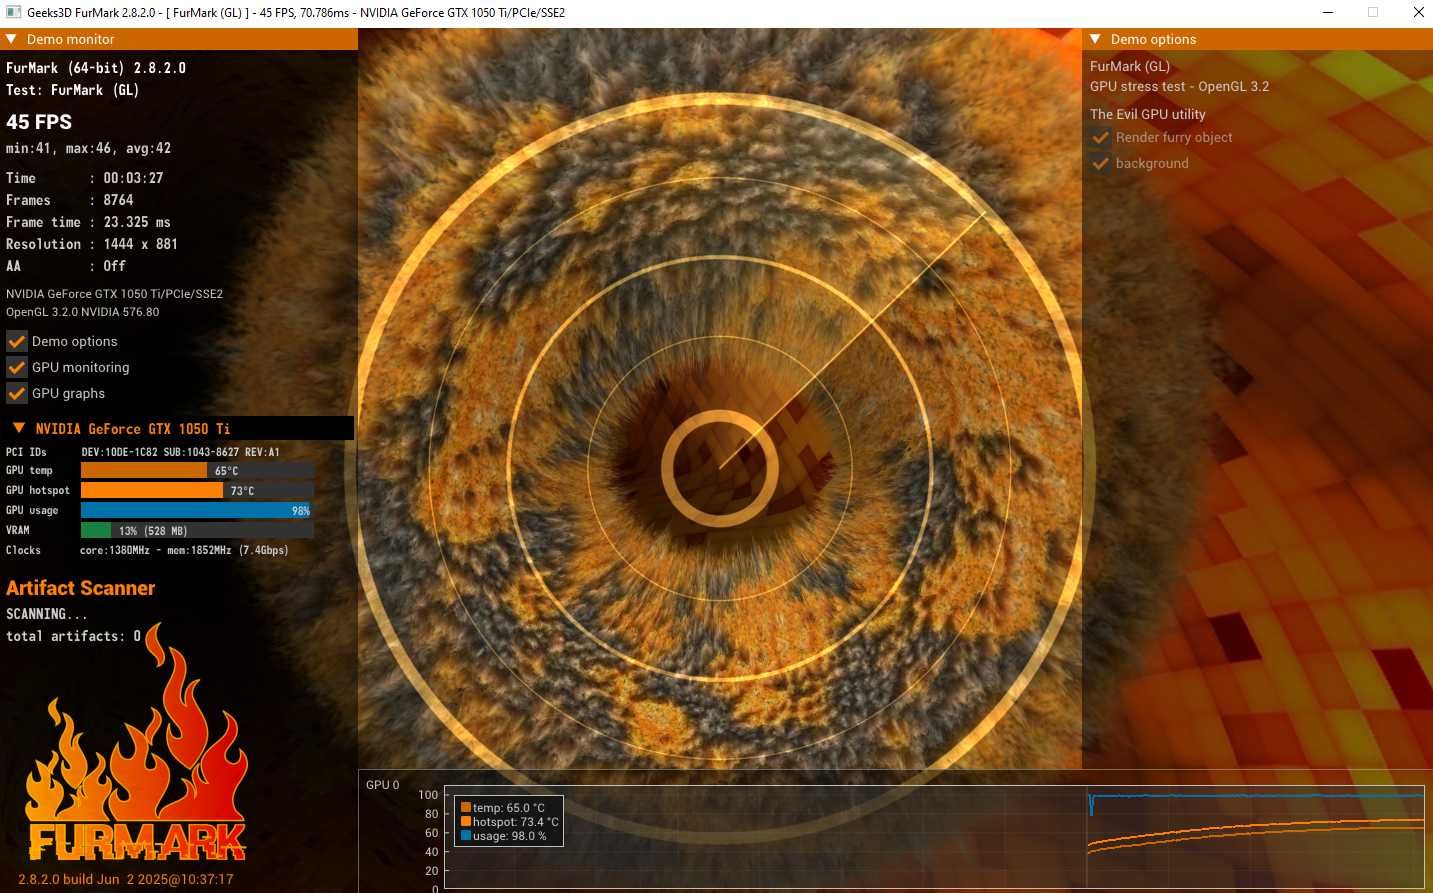
Task: Click the GPU usage 98% bar
Action: tap(197, 510)
